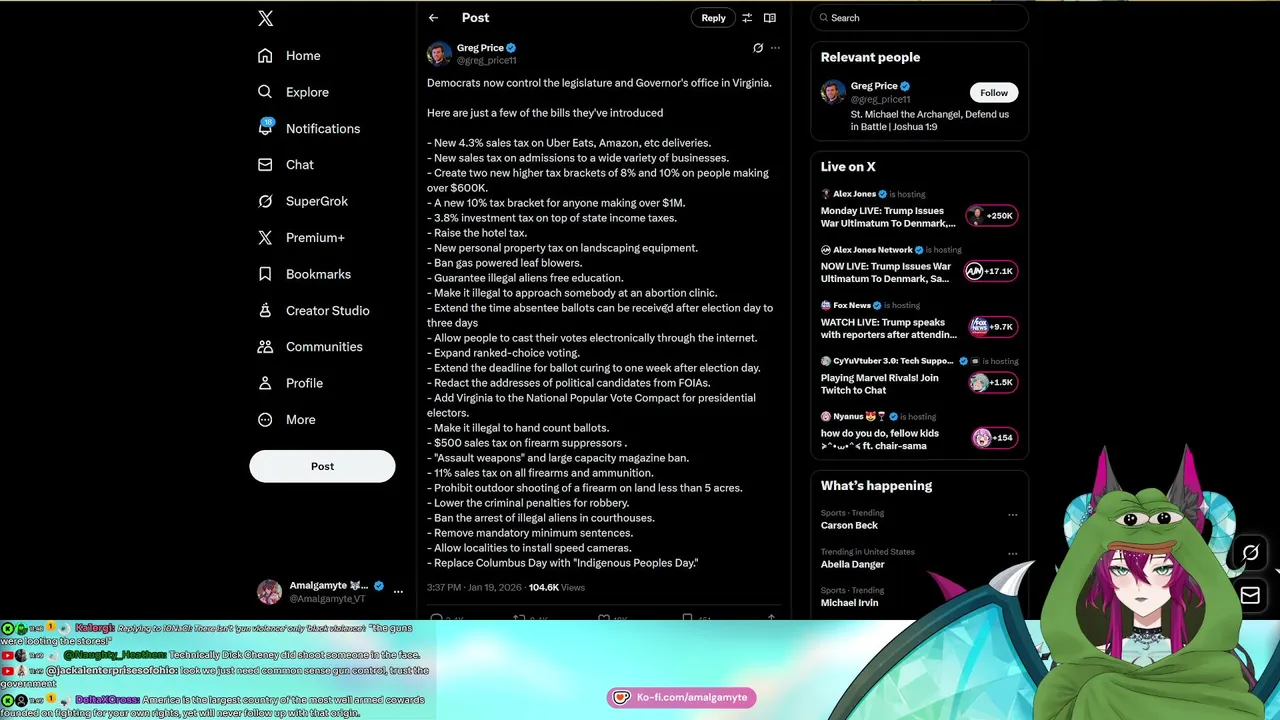Click the Communities people icon
This screenshot has height=720, width=1280.
pos(265,347)
